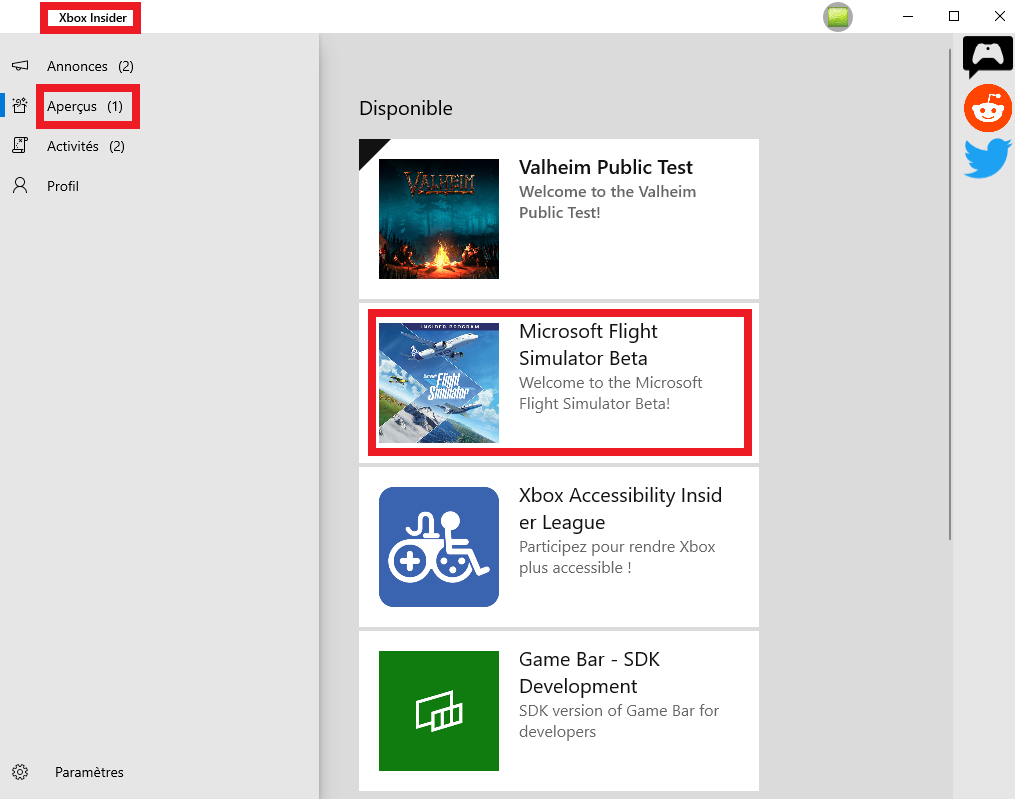Click the Disponible section heading
1015x799 pixels.
[406, 108]
